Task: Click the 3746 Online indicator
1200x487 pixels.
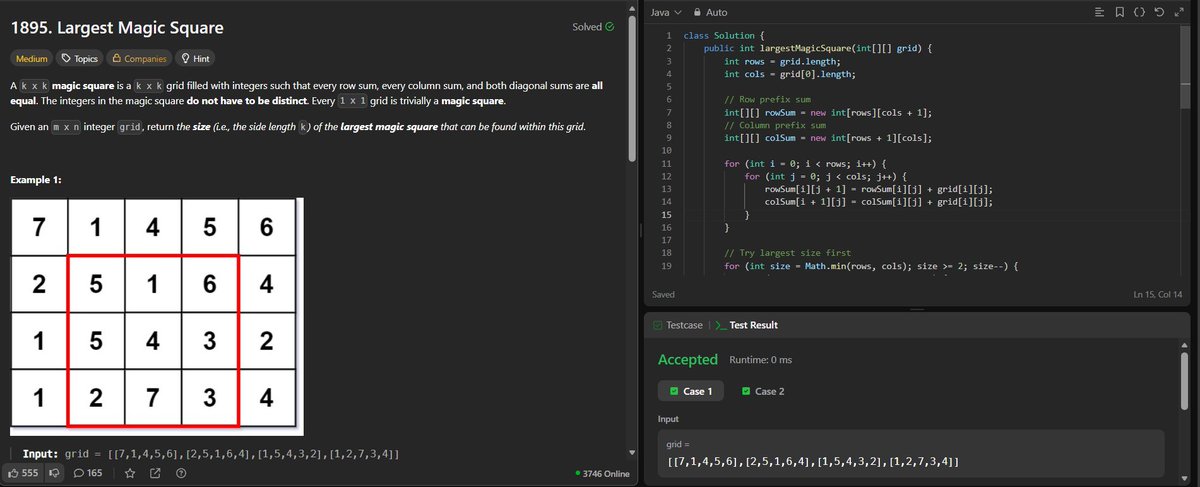Action: 603,473
